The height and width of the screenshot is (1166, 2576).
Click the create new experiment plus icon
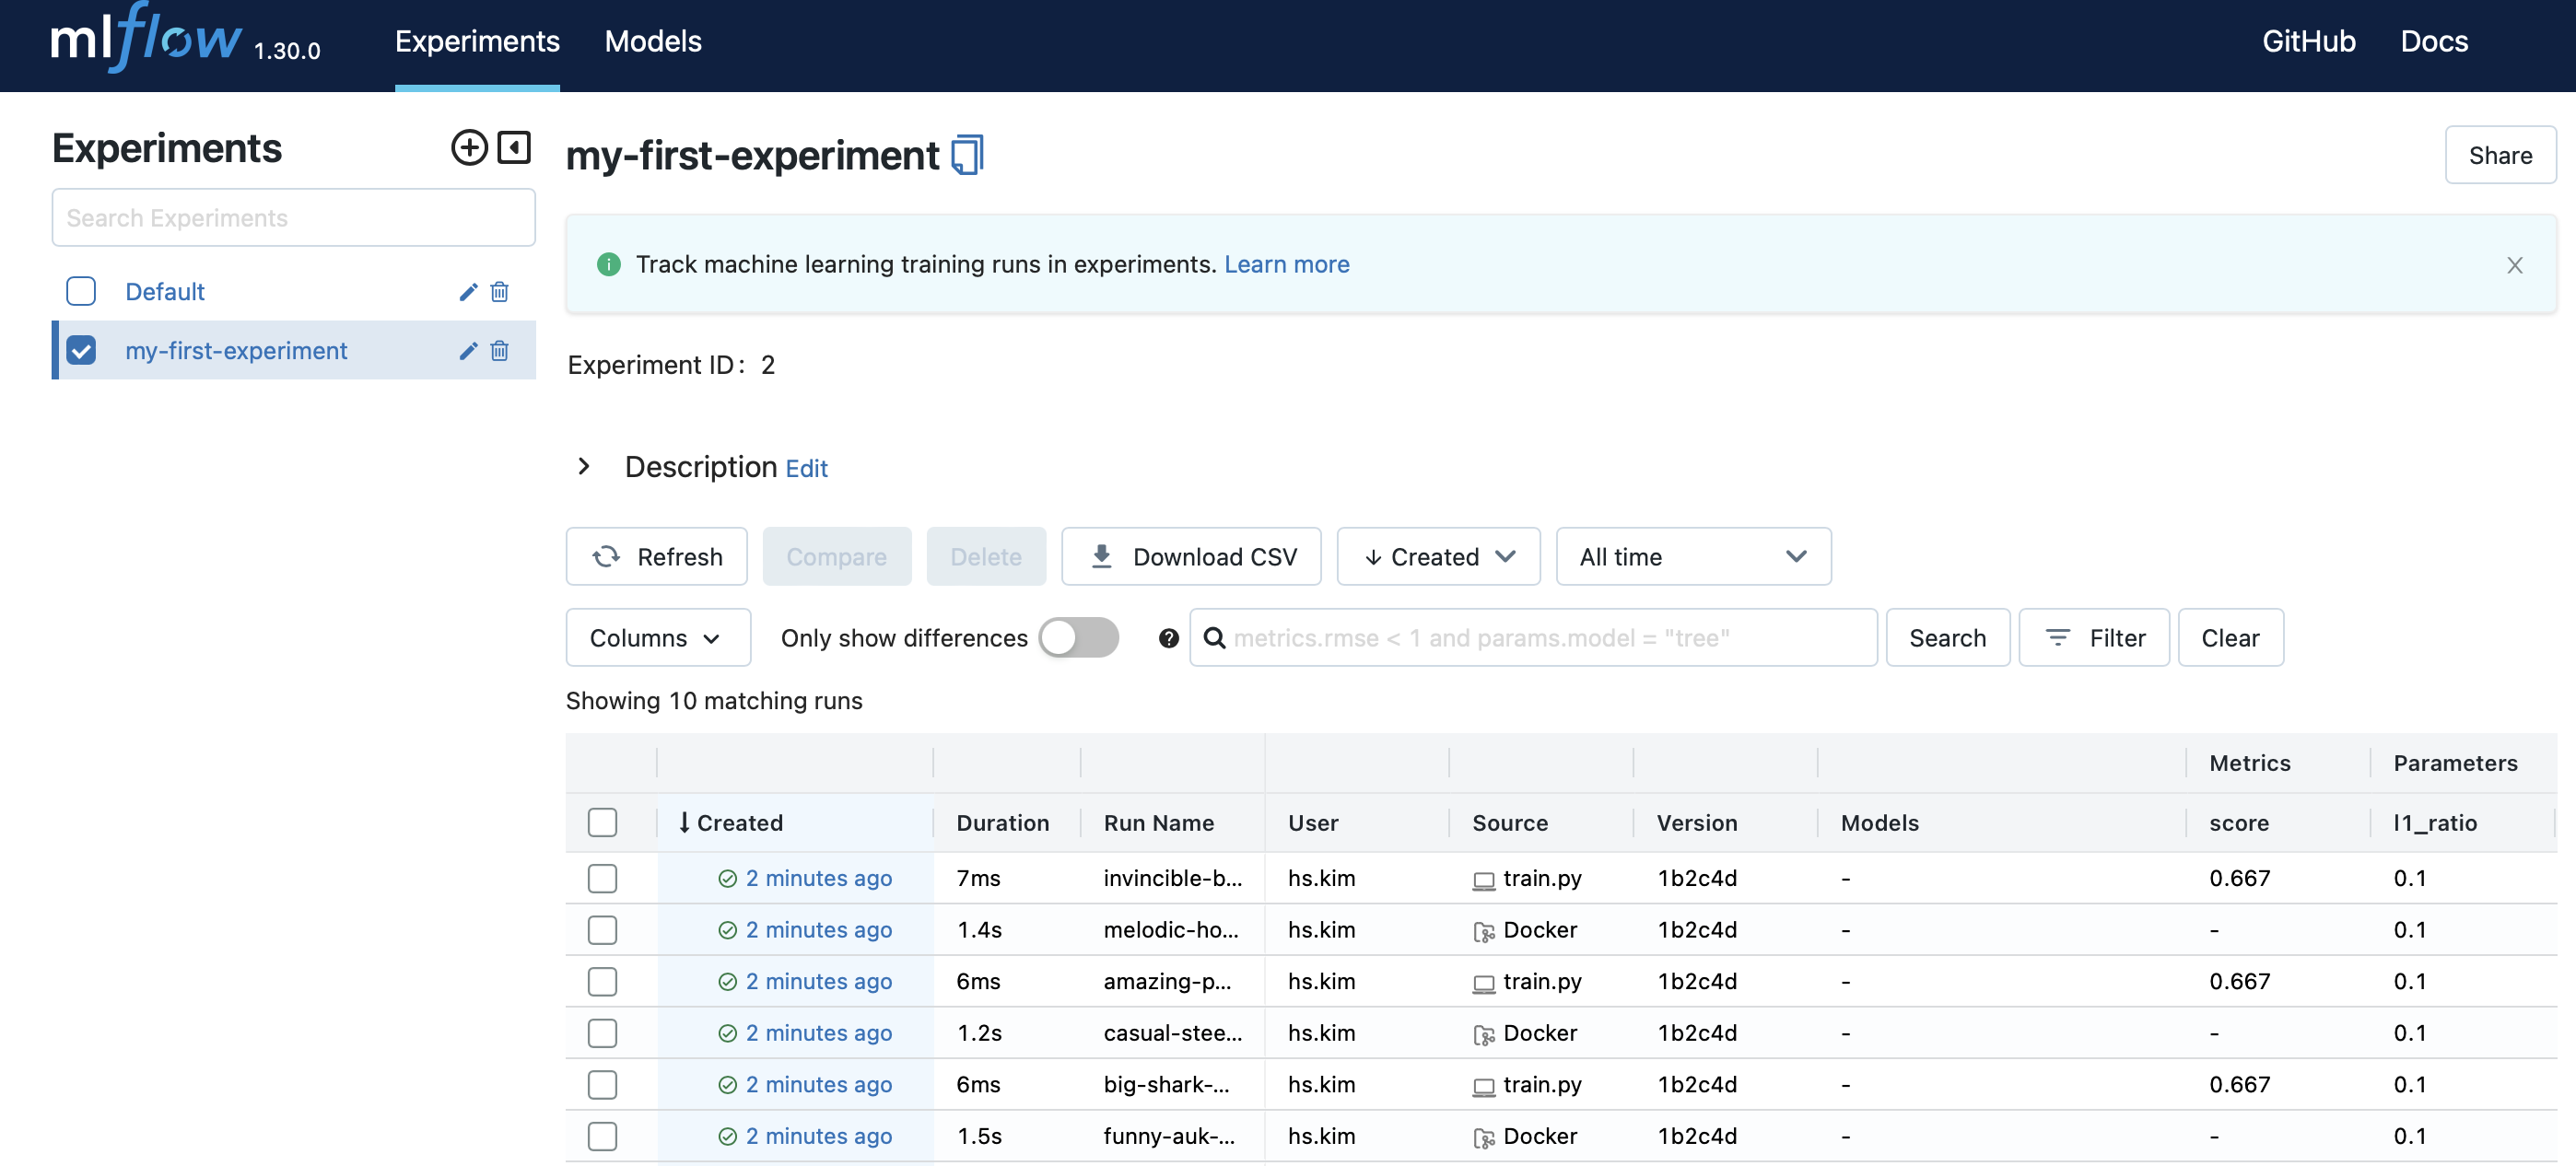(x=469, y=148)
